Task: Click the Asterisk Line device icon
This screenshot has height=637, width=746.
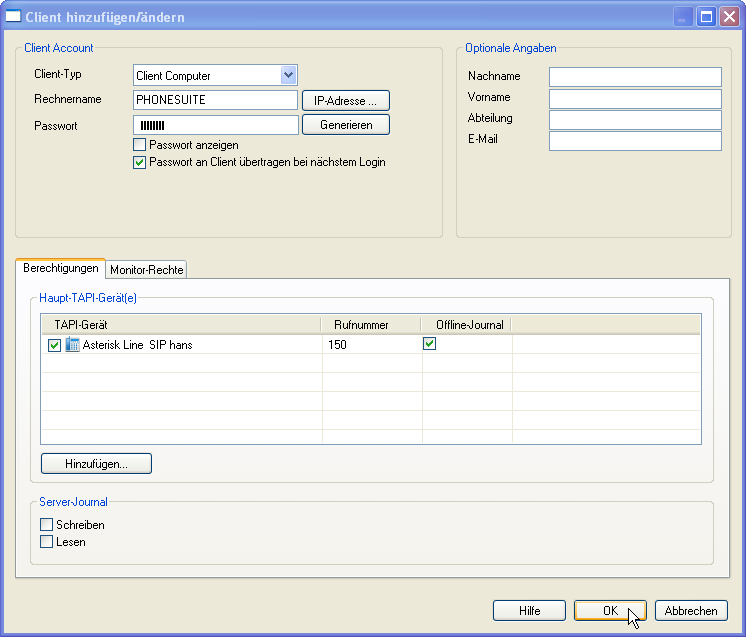Action: point(72,345)
